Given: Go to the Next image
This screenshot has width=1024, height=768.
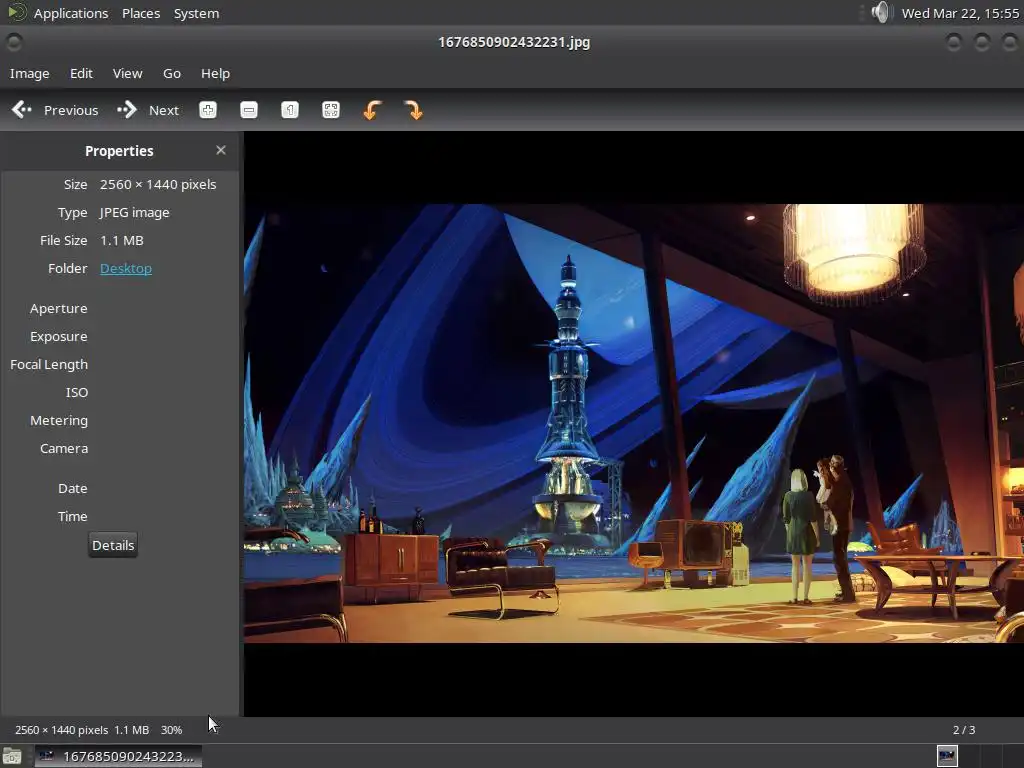Looking at the screenshot, I should pos(148,110).
